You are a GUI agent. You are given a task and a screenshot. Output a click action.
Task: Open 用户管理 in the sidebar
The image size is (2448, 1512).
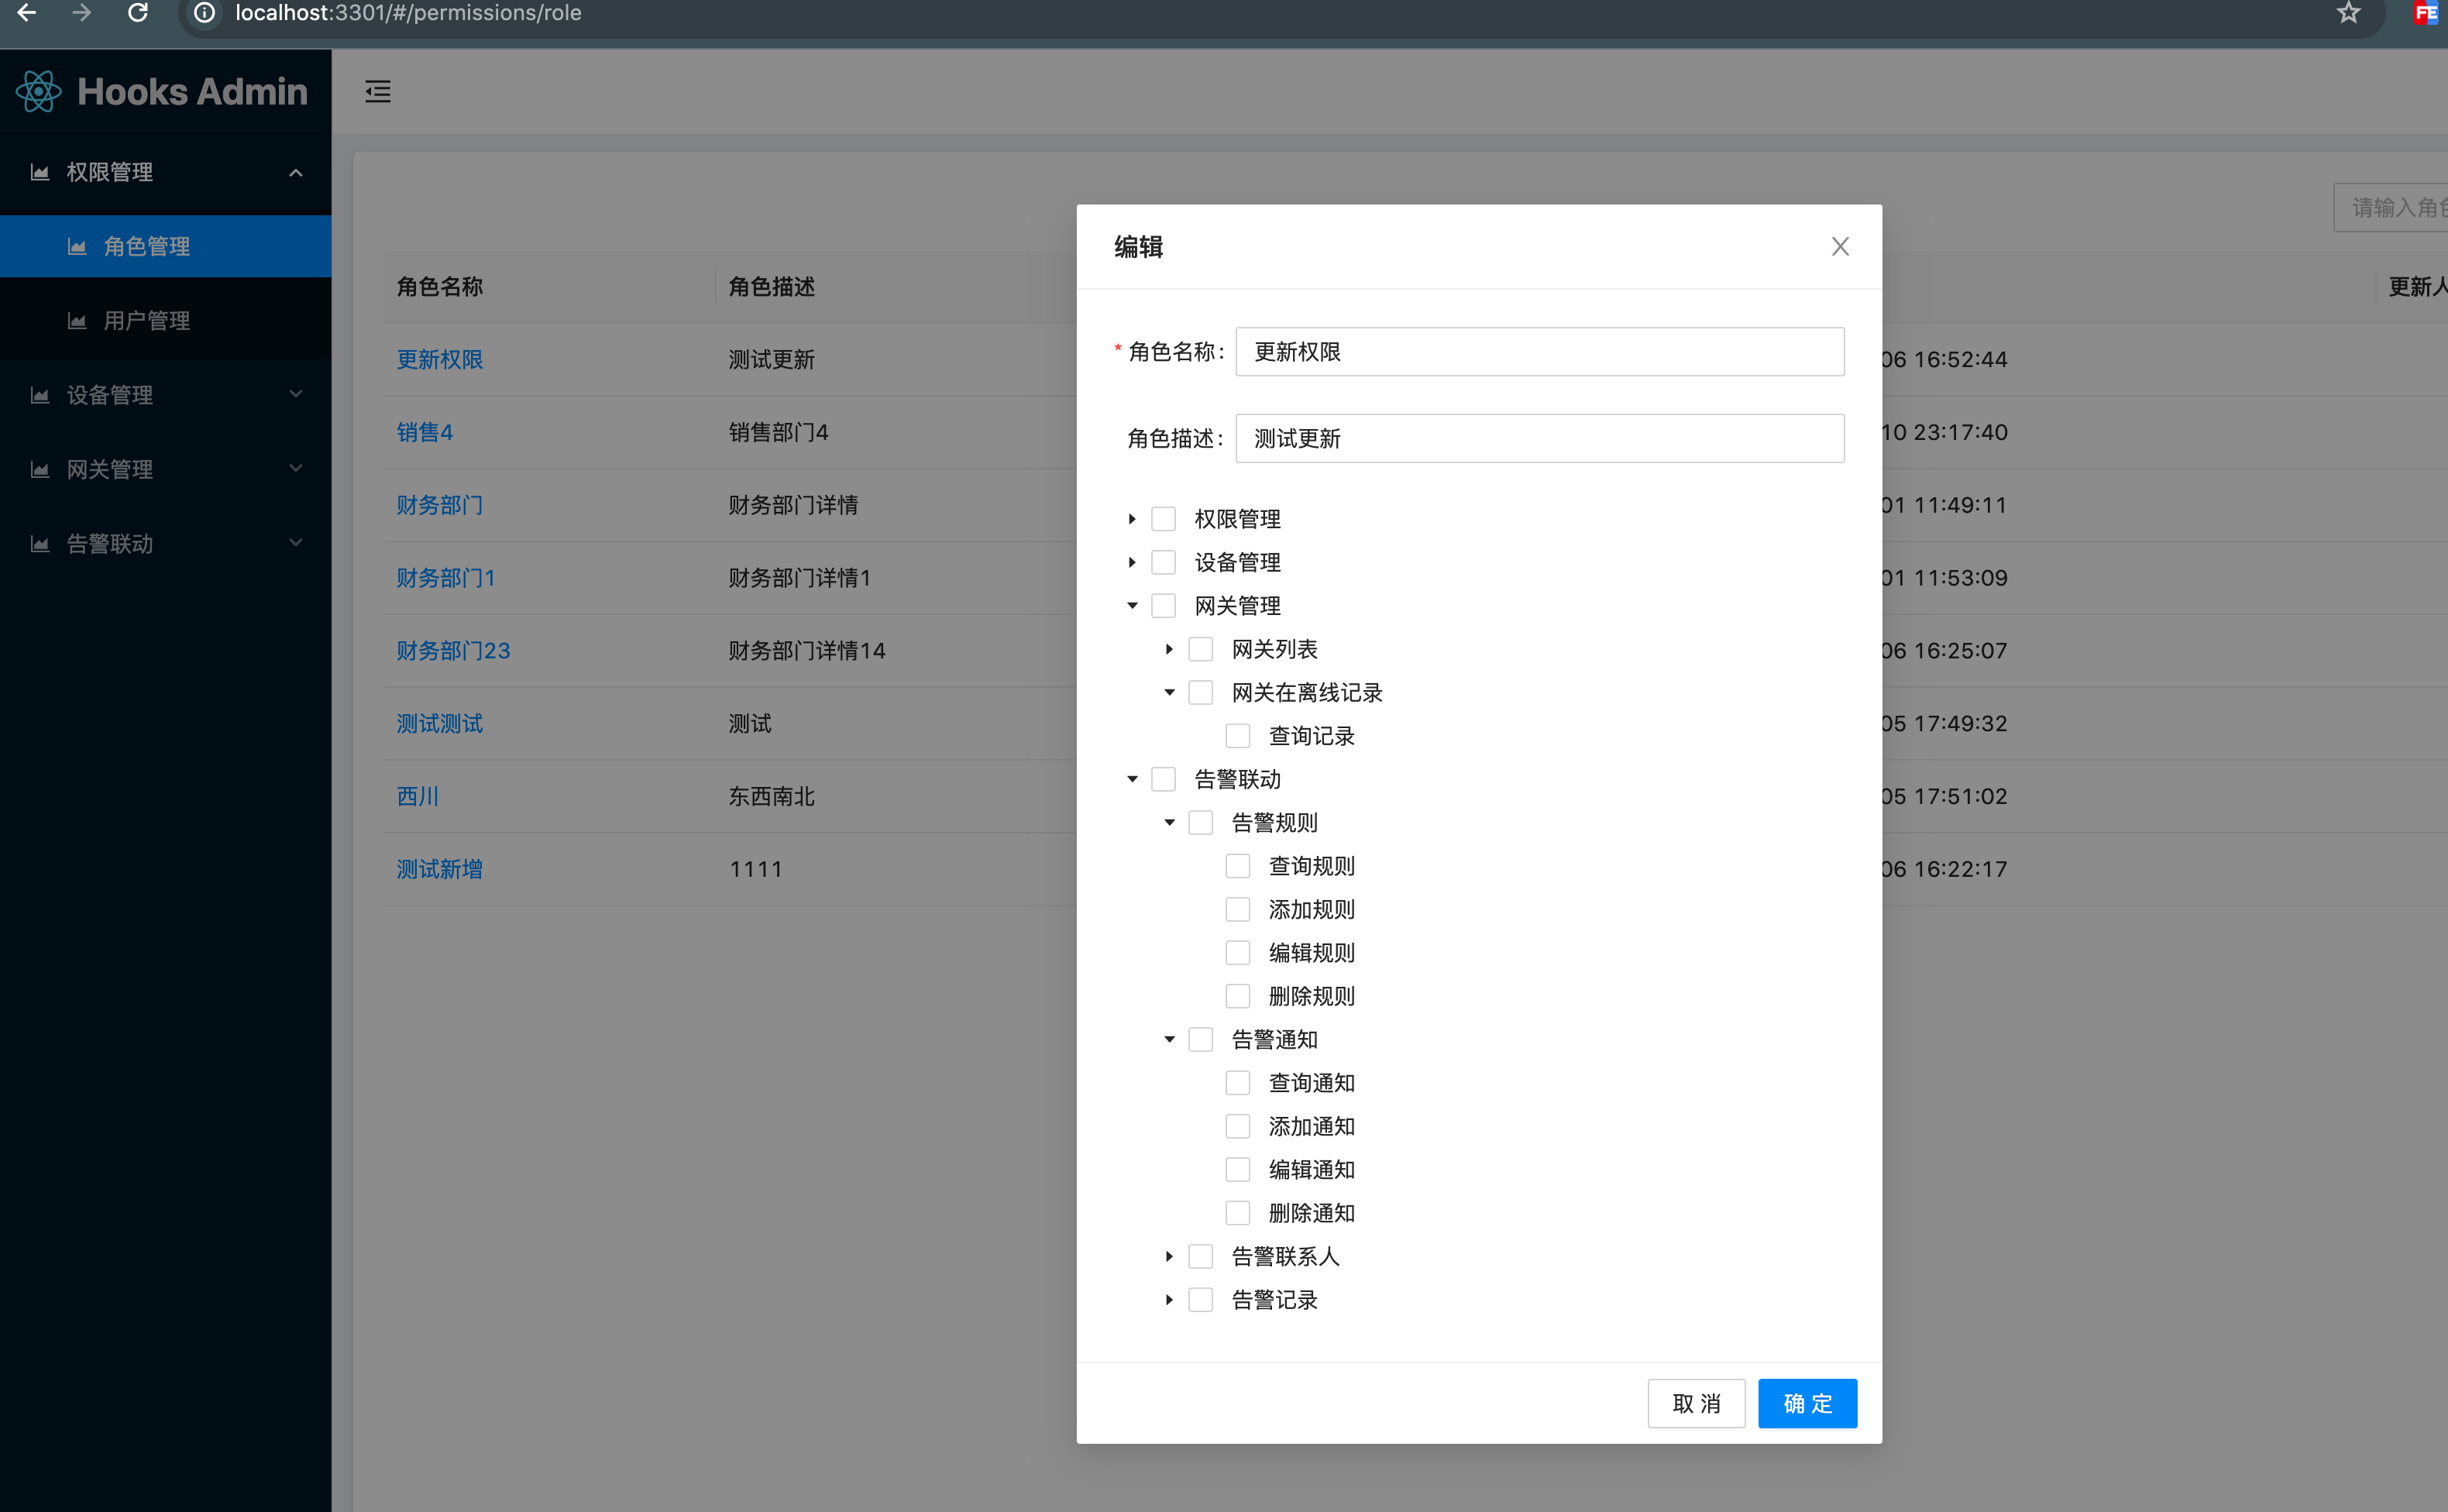[165, 321]
